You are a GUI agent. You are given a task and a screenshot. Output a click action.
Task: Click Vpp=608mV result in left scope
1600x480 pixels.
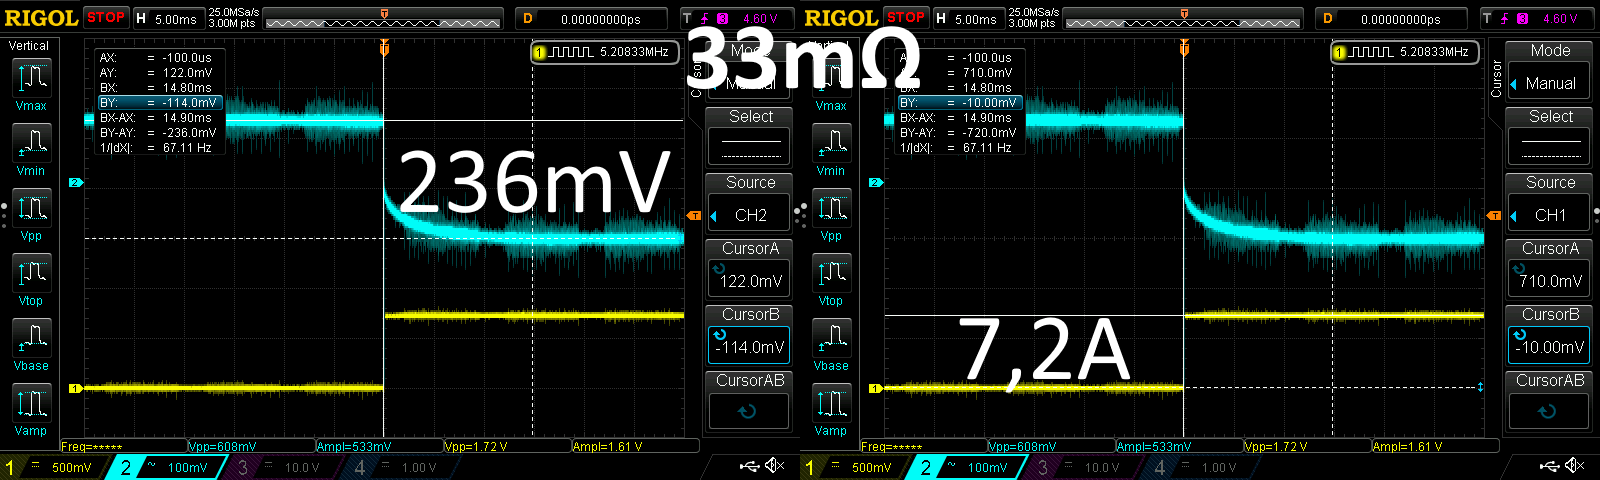[223, 447]
